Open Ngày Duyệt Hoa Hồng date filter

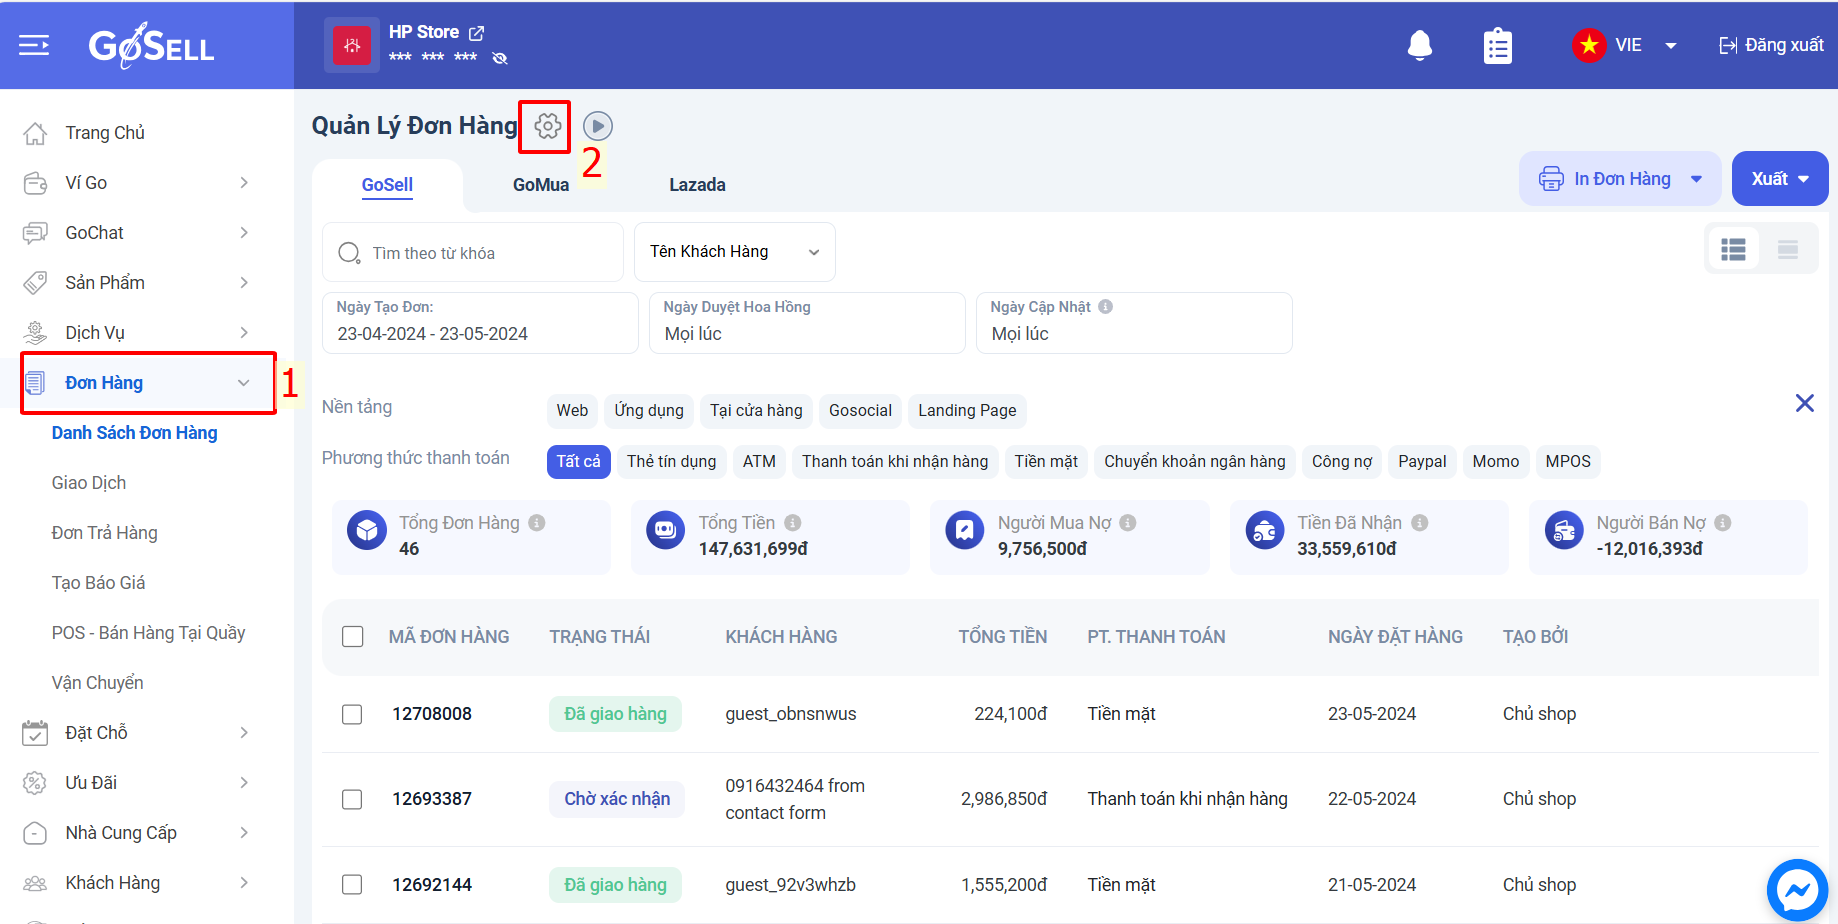tap(807, 323)
